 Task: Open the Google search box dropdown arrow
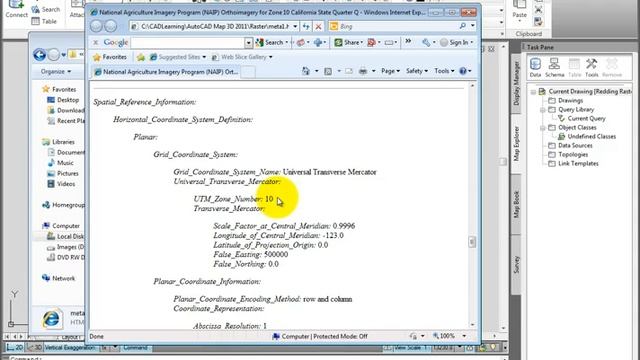(248, 42)
